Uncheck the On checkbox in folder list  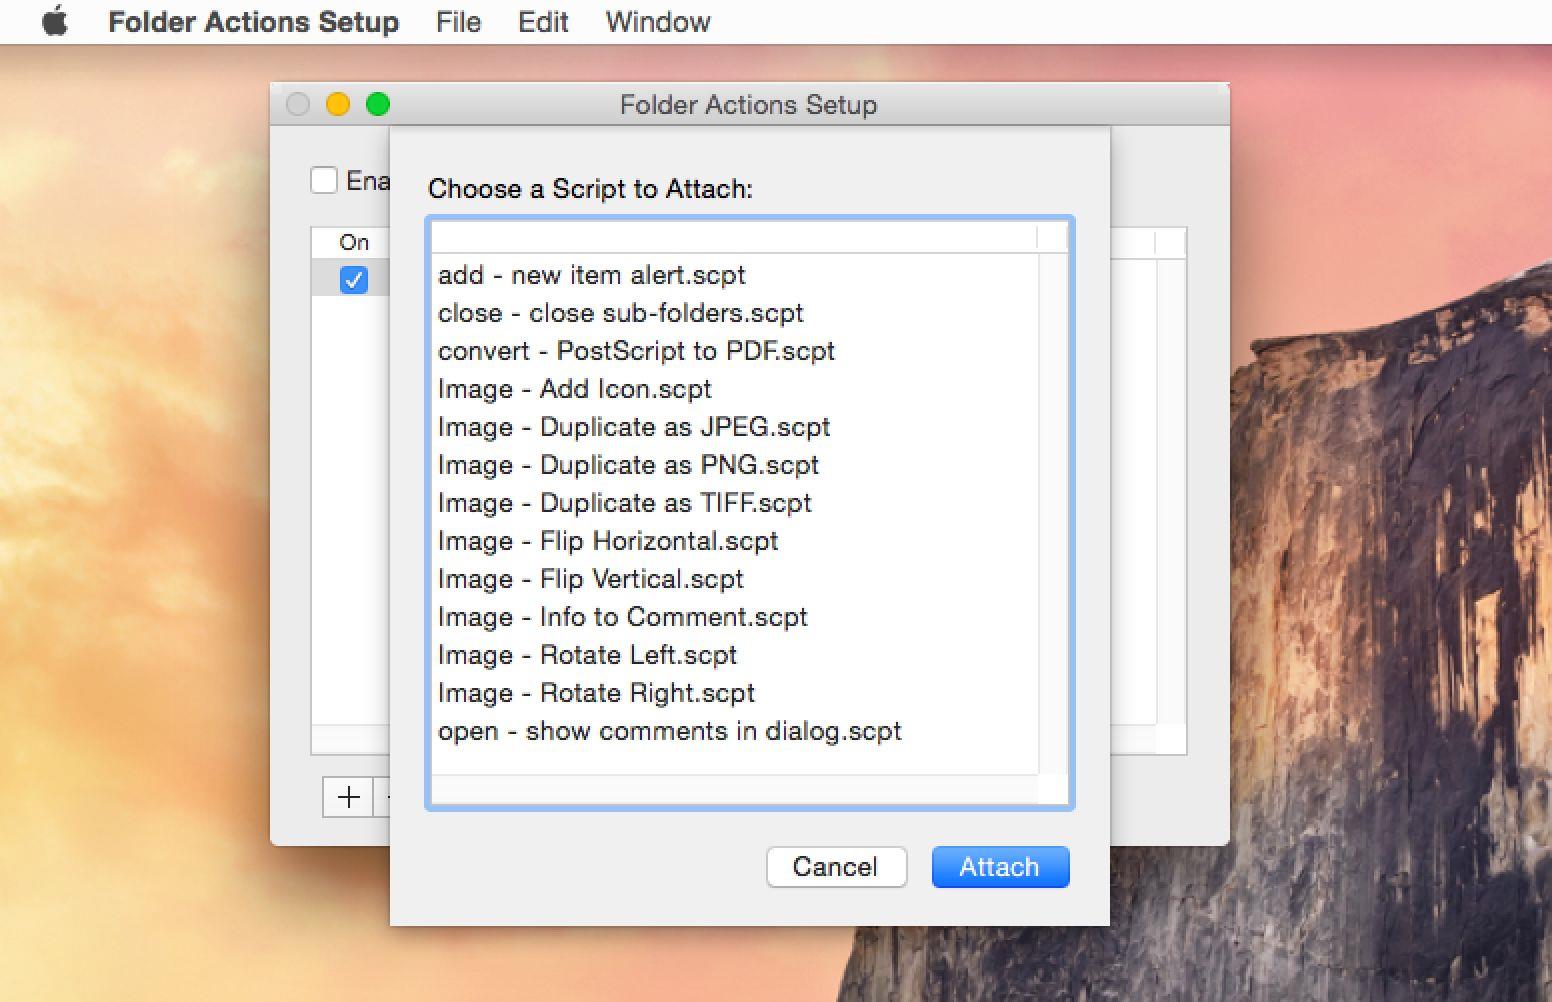coord(354,280)
